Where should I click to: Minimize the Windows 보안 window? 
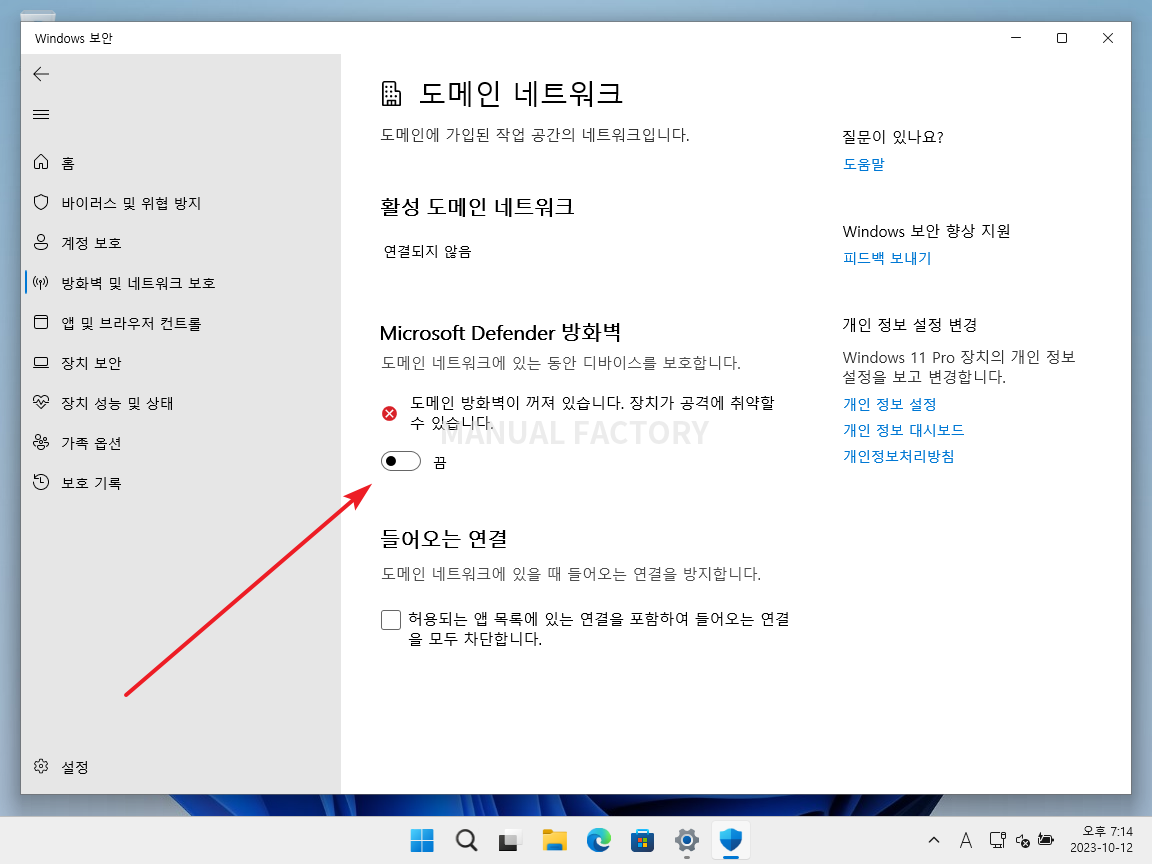pos(1016,37)
